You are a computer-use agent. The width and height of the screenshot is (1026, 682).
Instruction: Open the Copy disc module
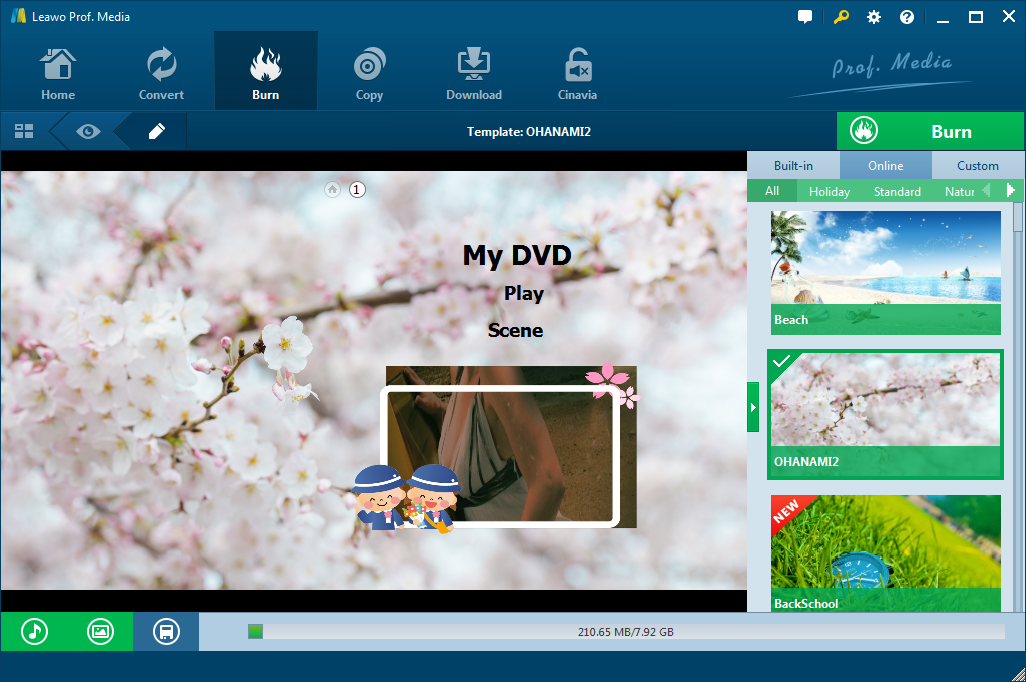(x=369, y=74)
